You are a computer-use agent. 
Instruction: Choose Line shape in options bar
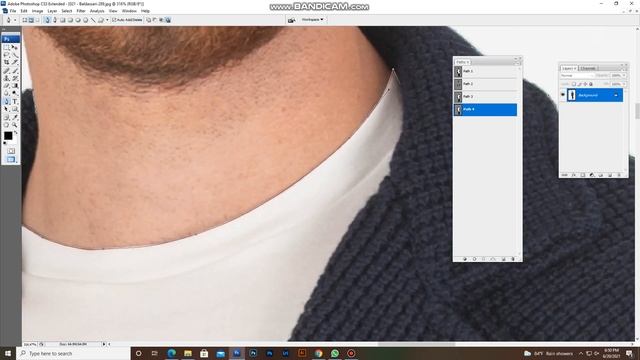tap(93, 20)
